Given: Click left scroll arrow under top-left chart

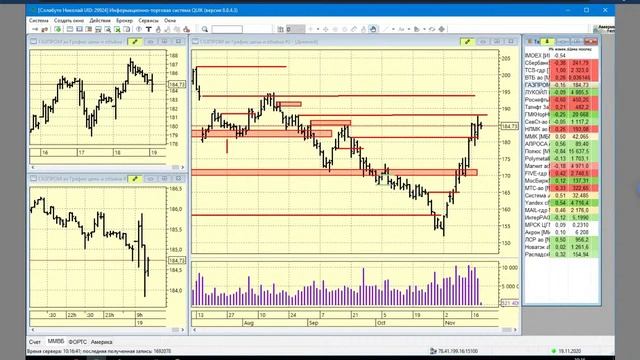Looking at the screenshot, I should (33, 167).
